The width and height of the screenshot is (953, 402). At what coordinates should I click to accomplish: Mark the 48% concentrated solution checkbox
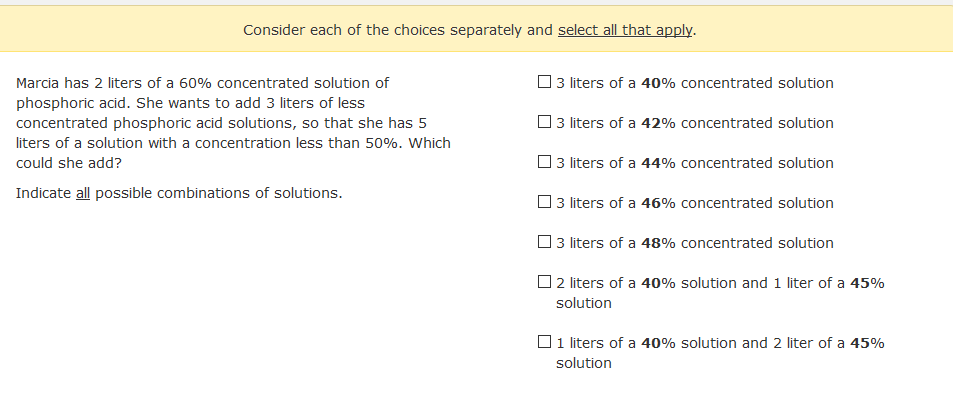[545, 242]
